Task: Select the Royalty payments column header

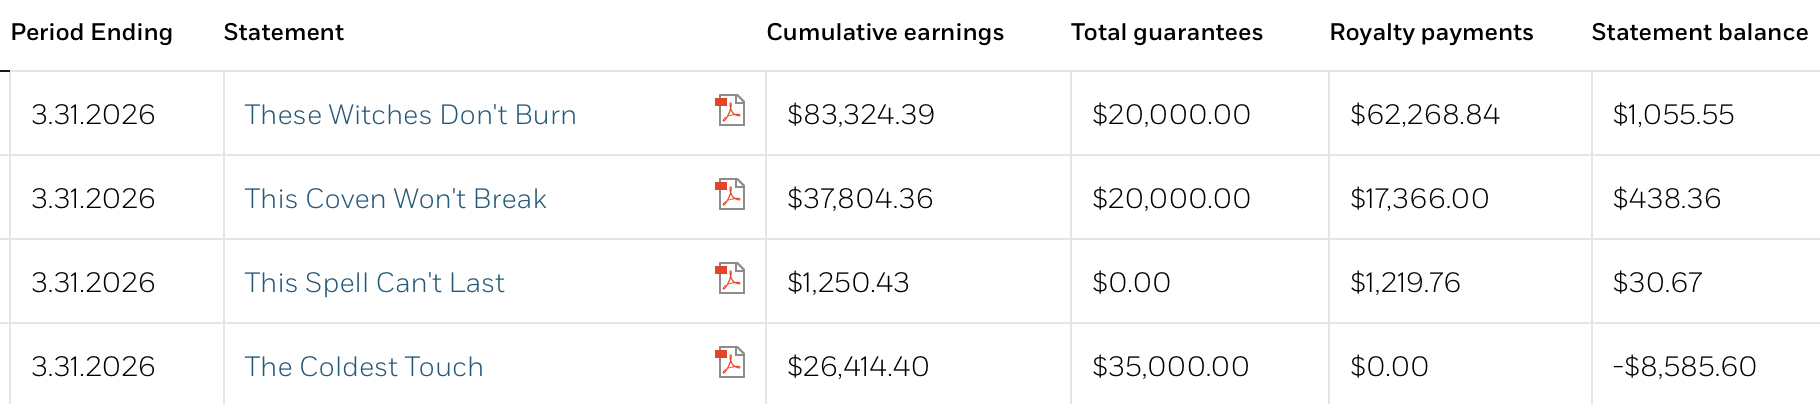Action: coord(1431,33)
